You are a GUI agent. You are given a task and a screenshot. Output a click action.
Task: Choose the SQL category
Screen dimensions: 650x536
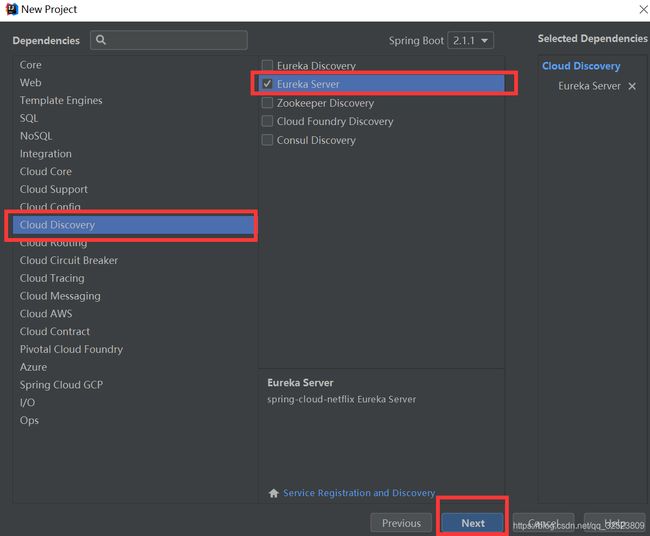(29, 118)
